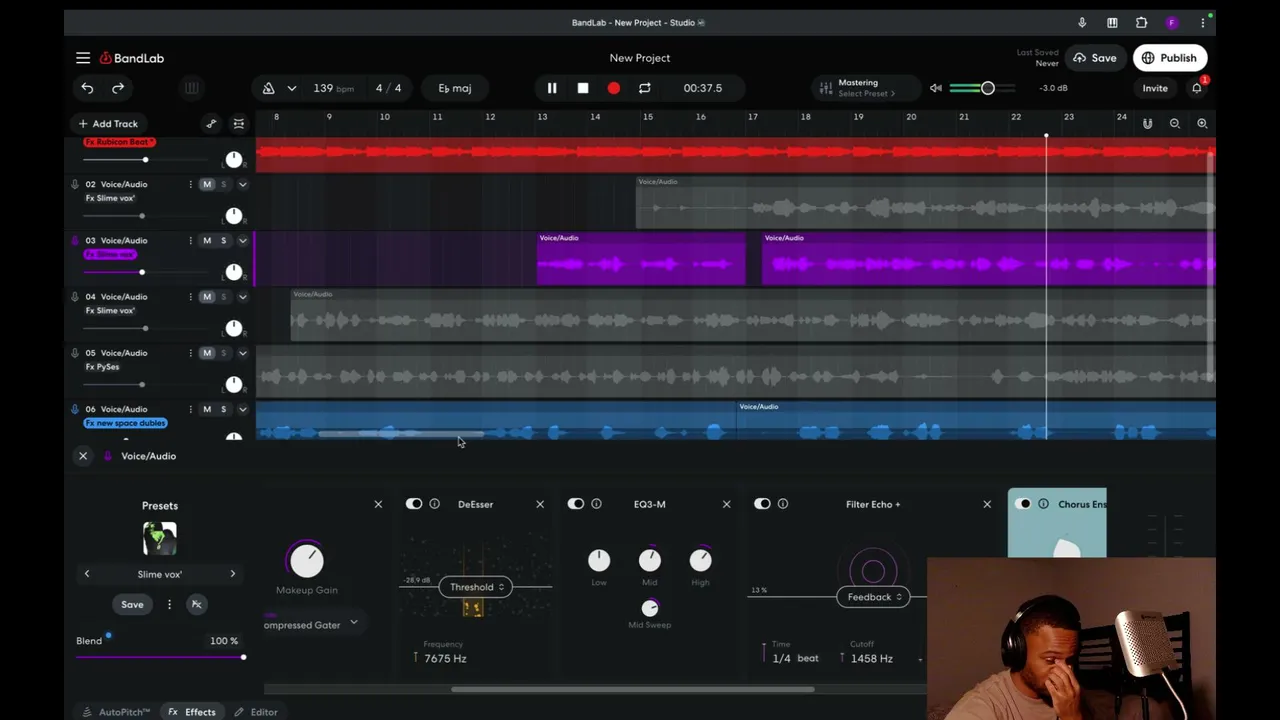Click the Publish button
1280x720 pixels.
tap(1170, 58)
